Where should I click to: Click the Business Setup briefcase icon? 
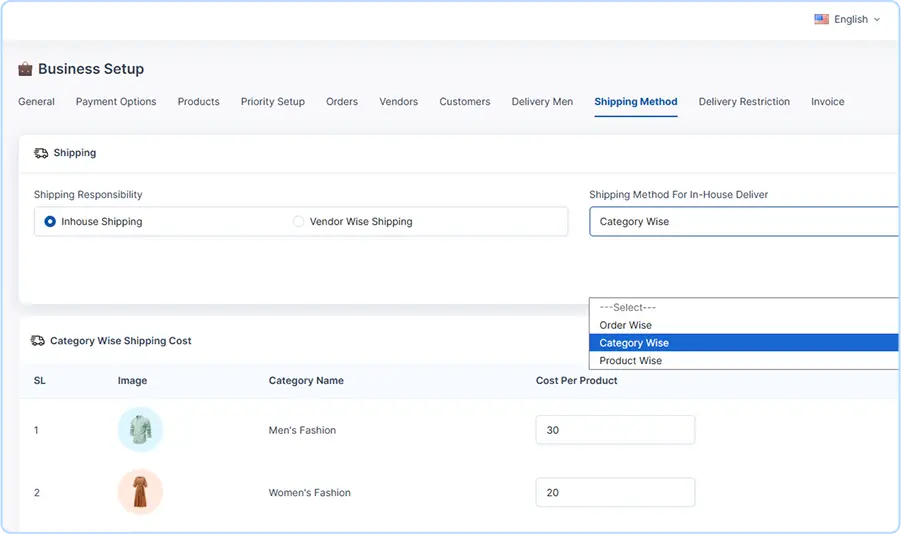click(x=25, y=69)
